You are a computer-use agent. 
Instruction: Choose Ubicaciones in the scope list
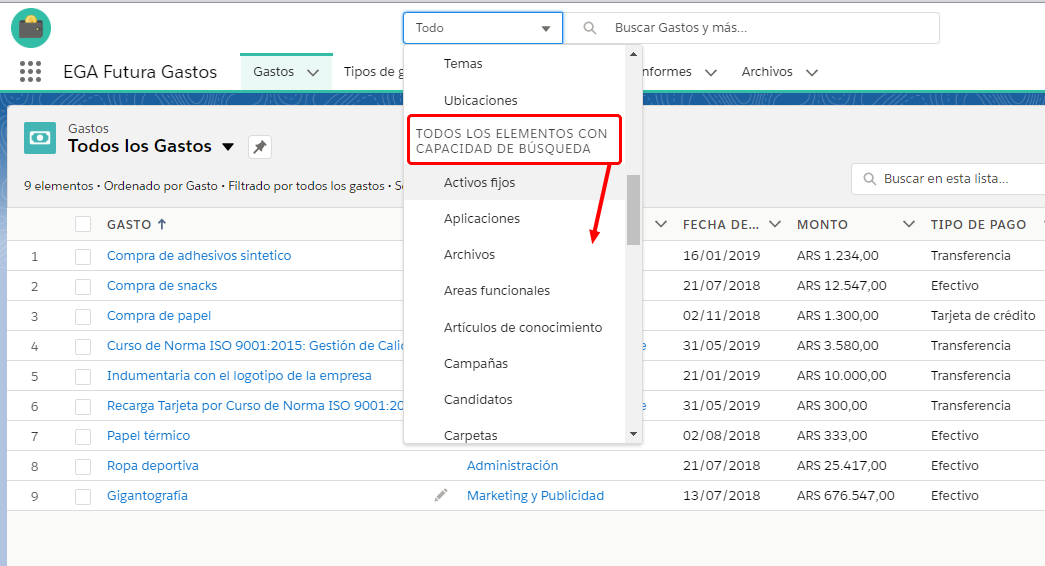[515, 101]
